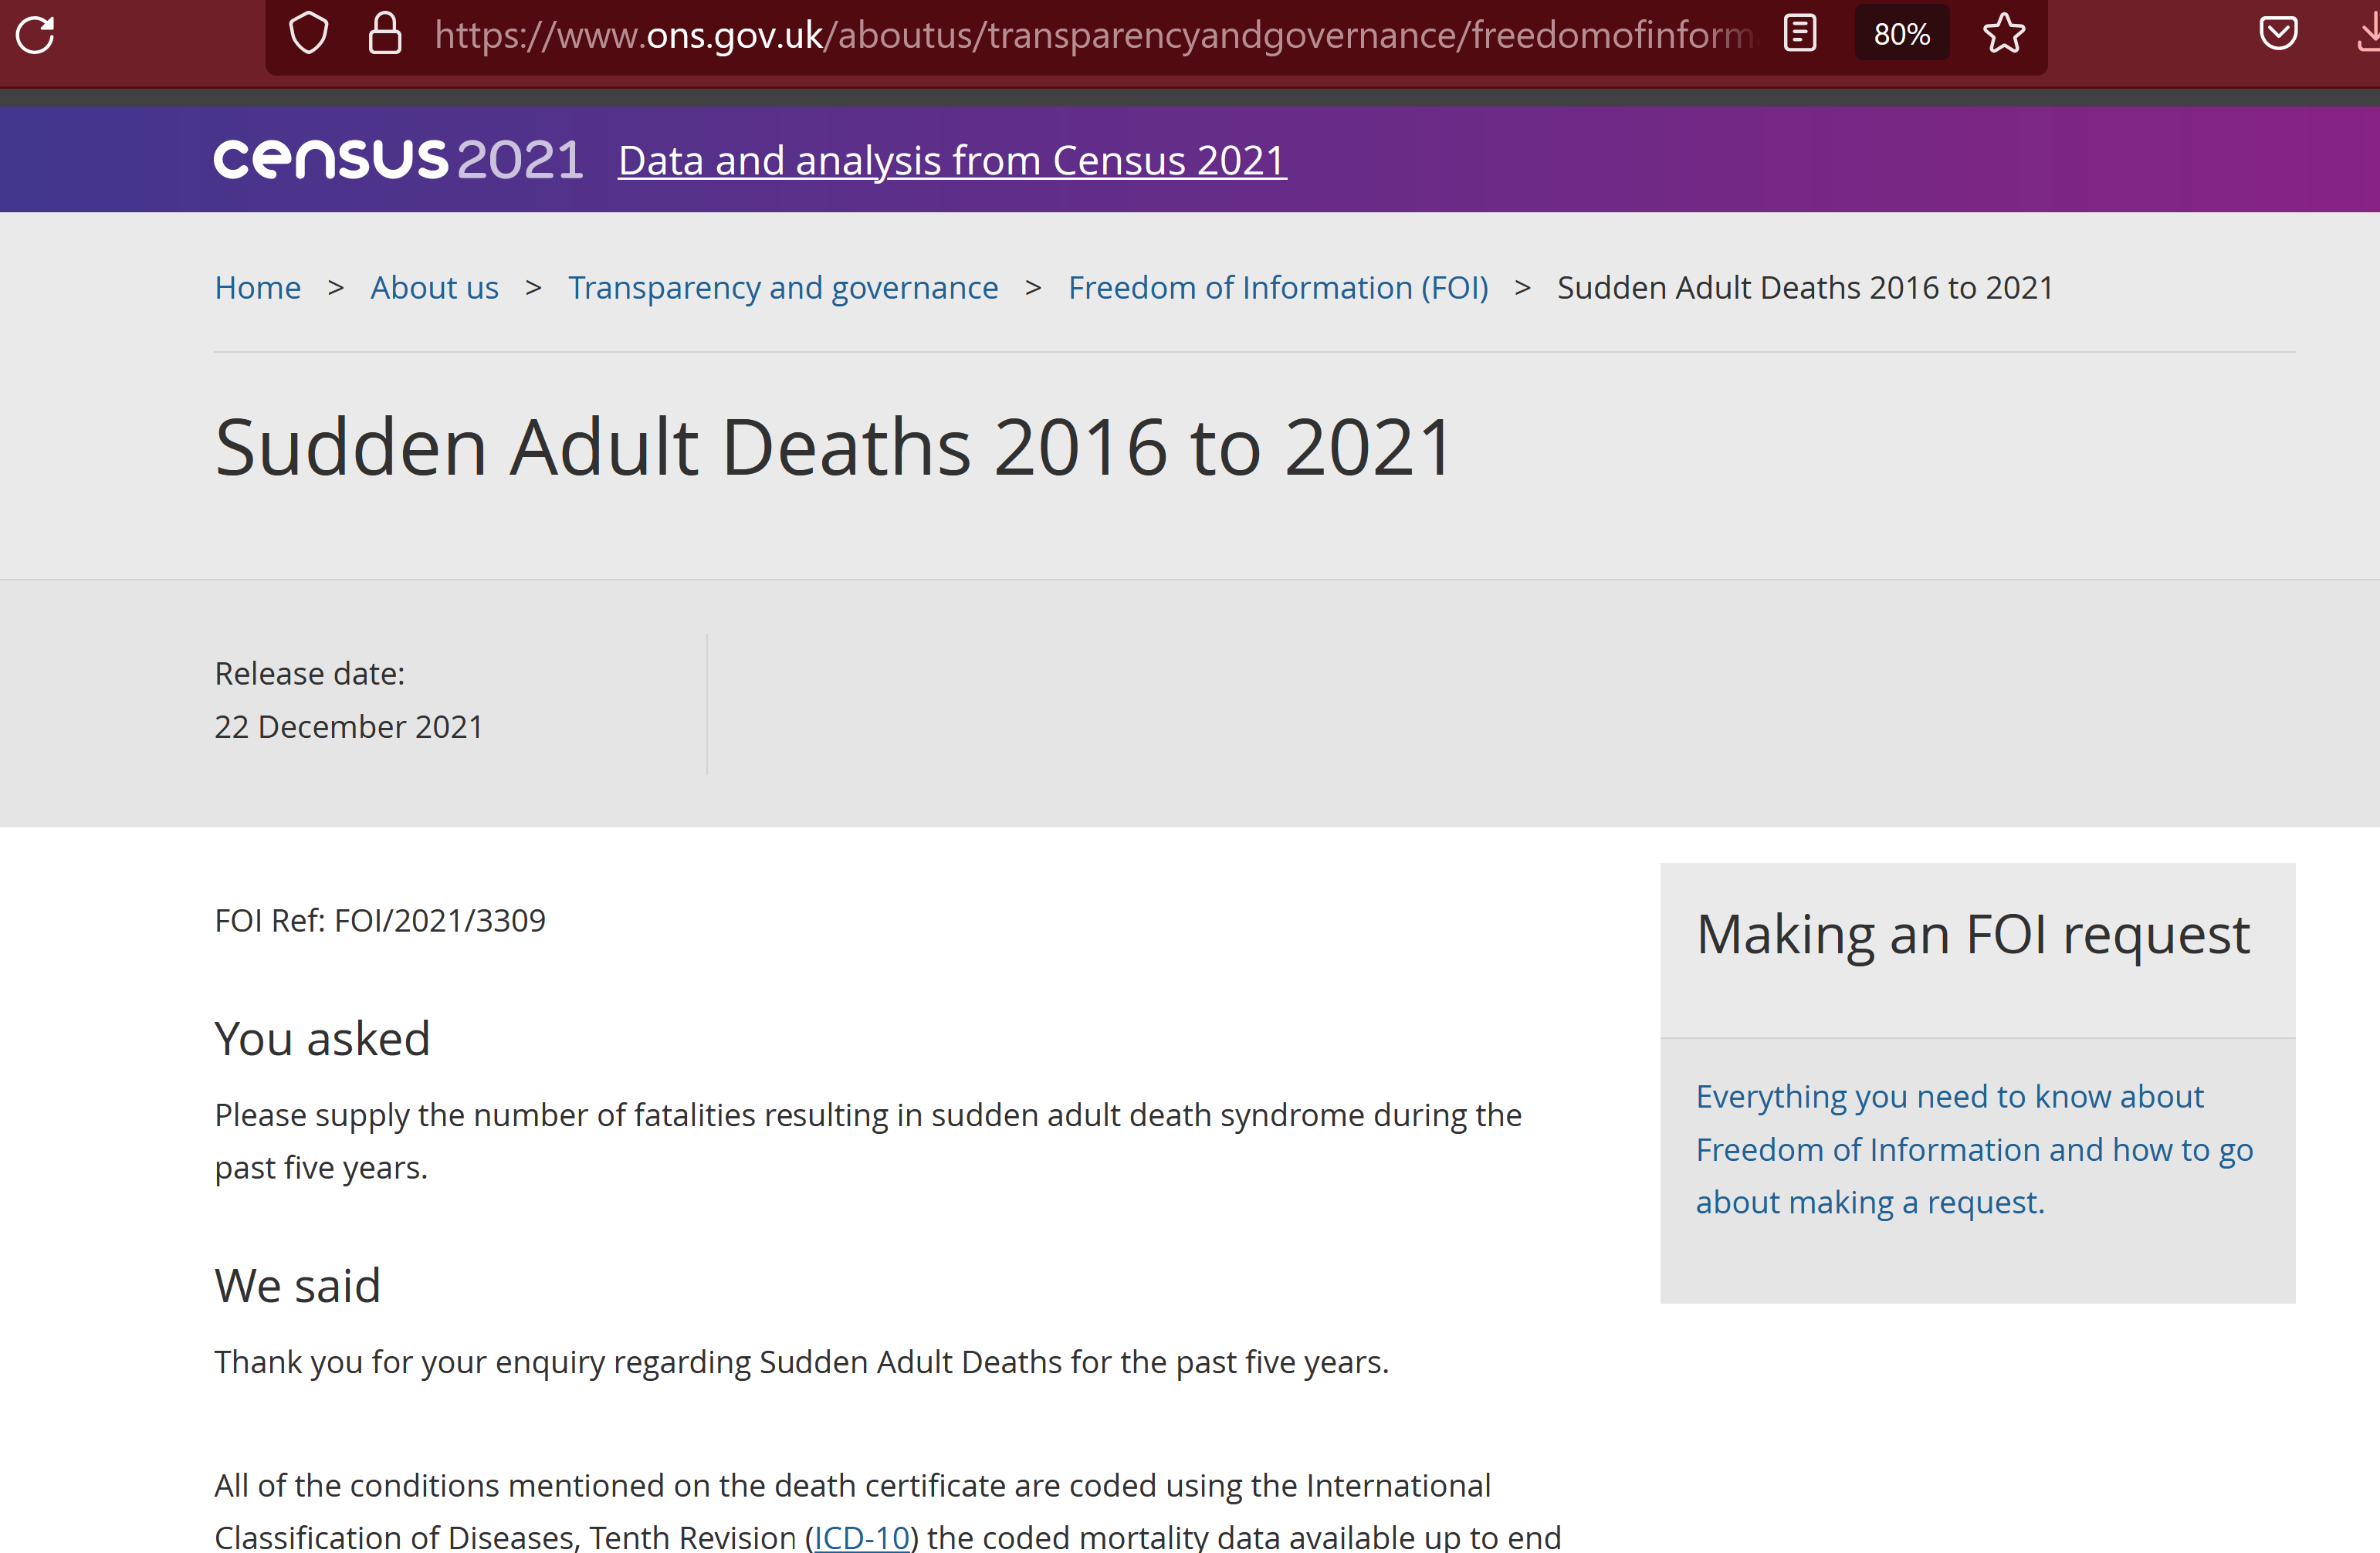Open the ICD-10 link
Screen dimensions: 2380x1553
tap(862, 1537)
